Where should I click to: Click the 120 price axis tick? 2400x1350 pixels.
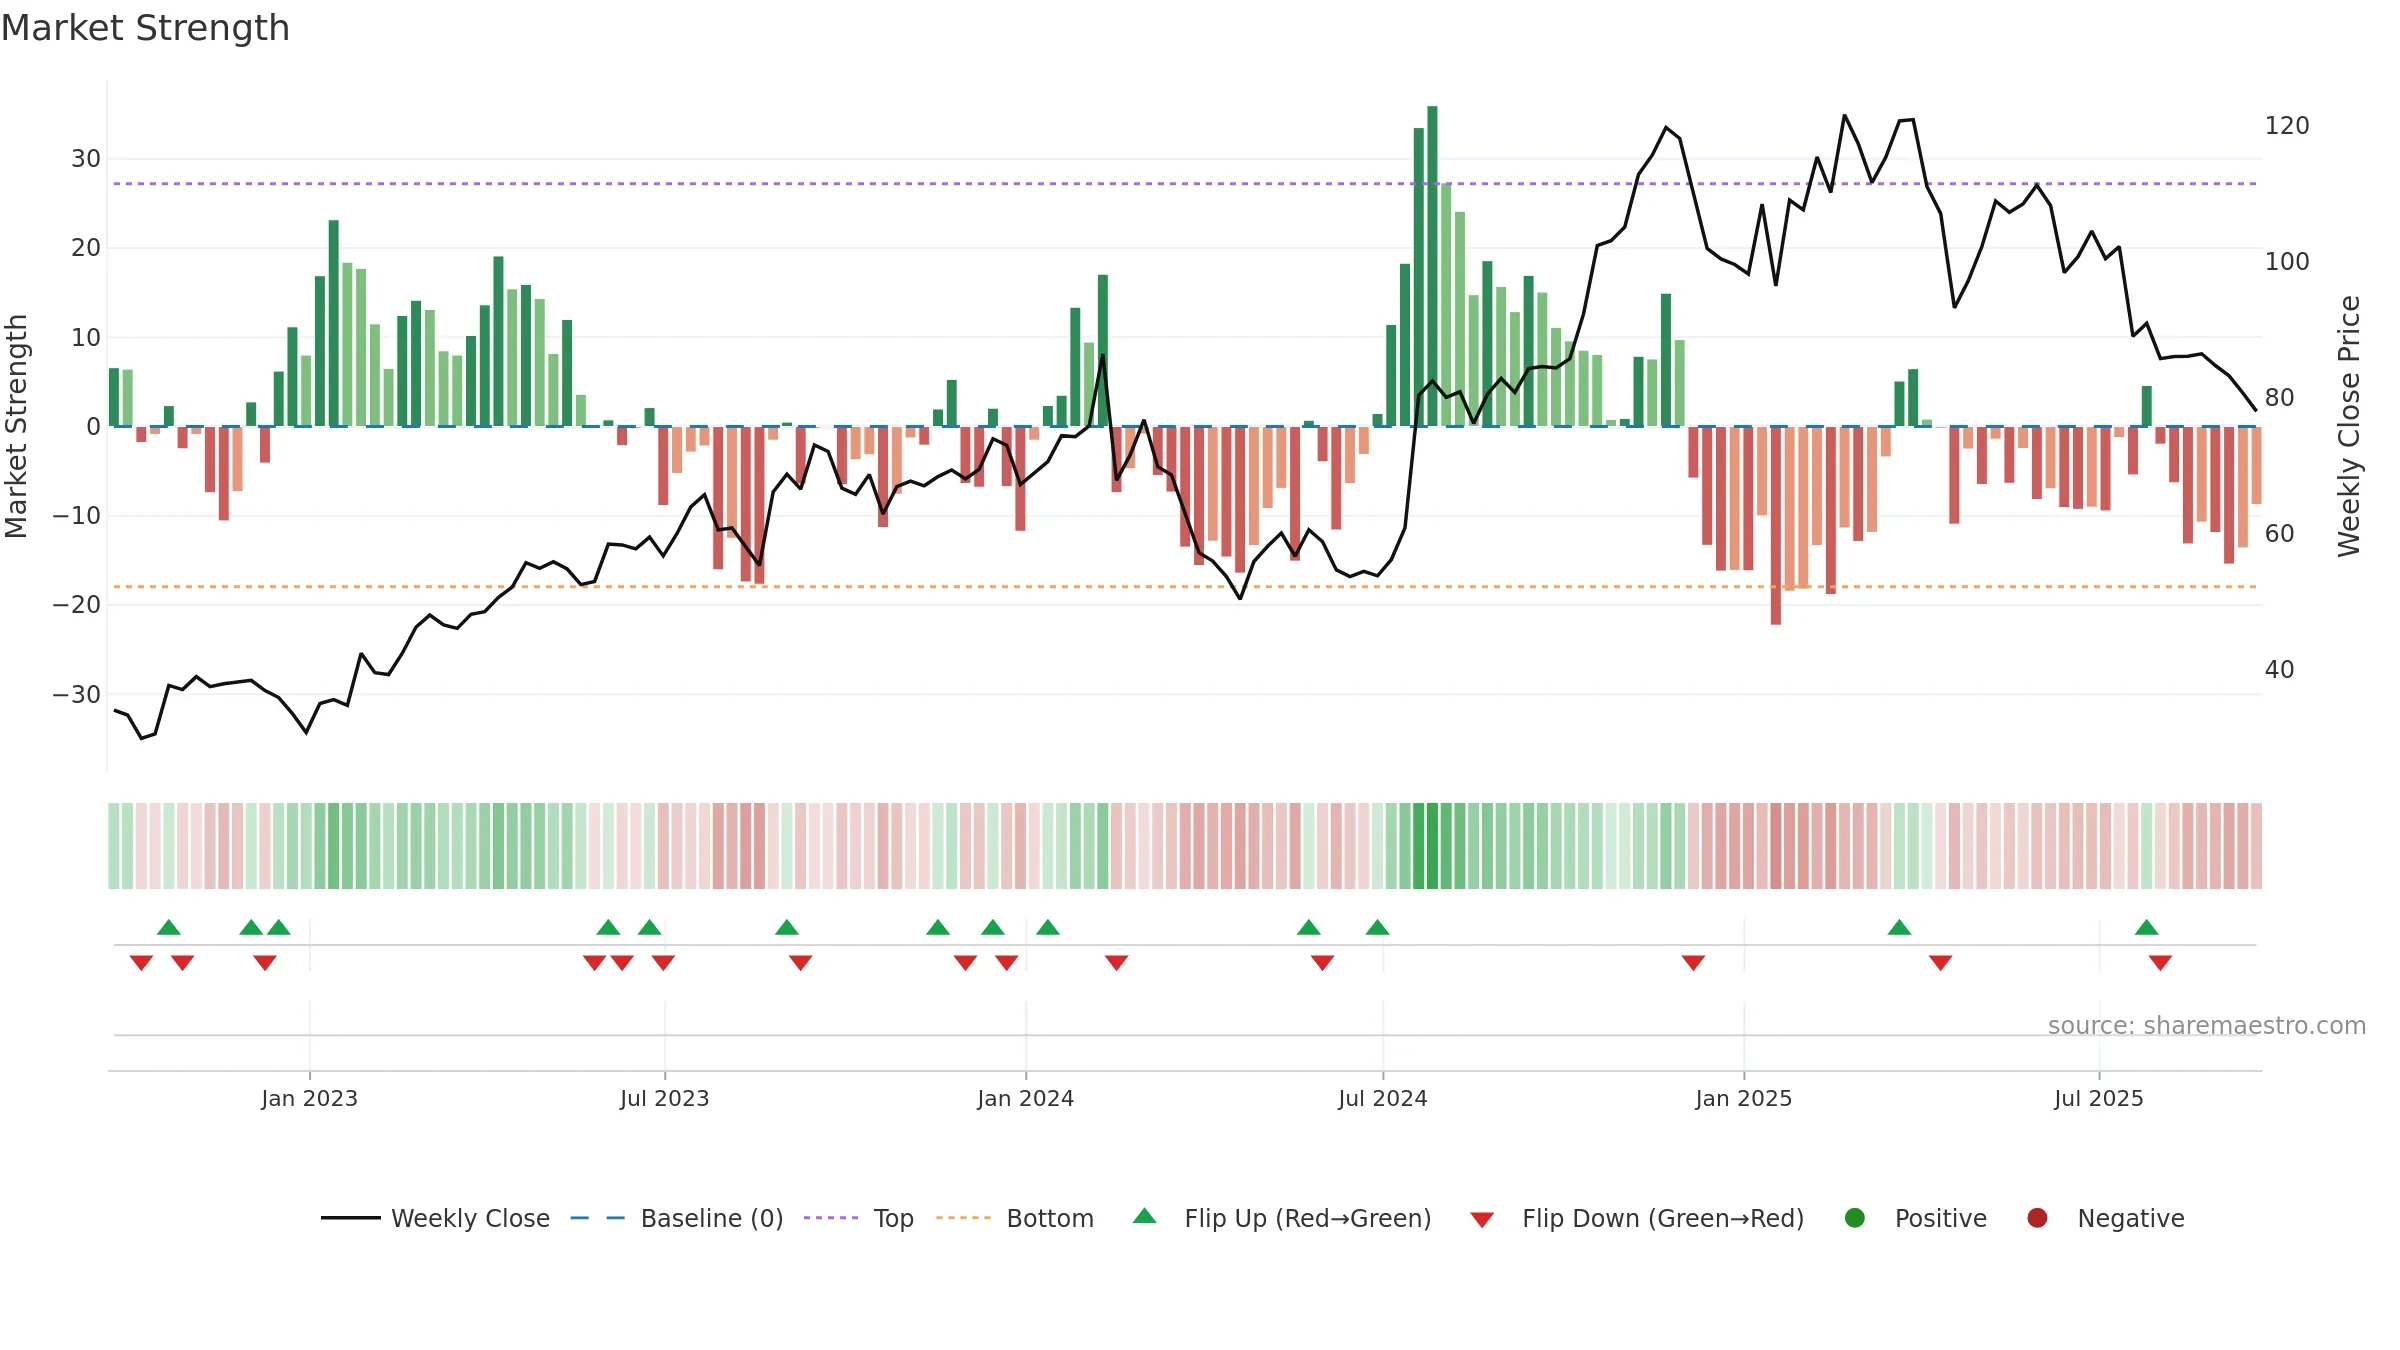pos(2287,126)
